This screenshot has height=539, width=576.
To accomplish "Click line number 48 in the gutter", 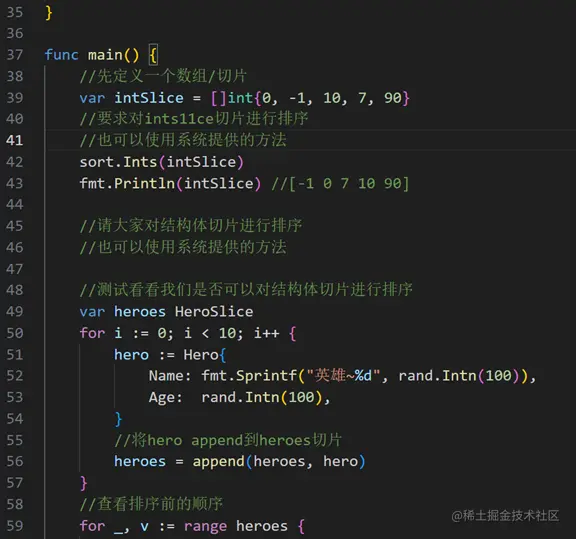I will (15, 290).
